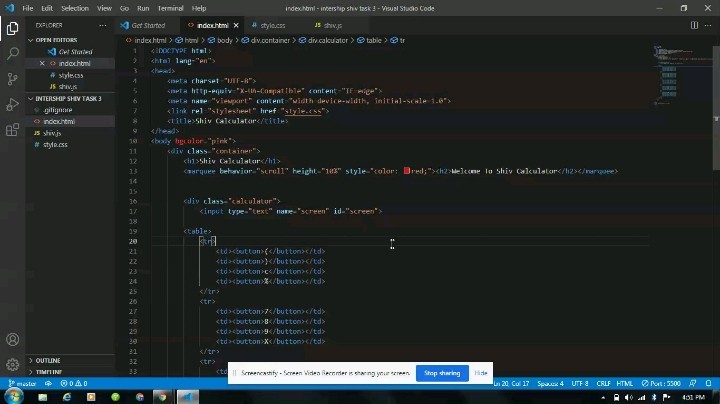The width and height of the screenshot is (720, 404).
Task: Open the Source Control view
Action: point(12,78)
